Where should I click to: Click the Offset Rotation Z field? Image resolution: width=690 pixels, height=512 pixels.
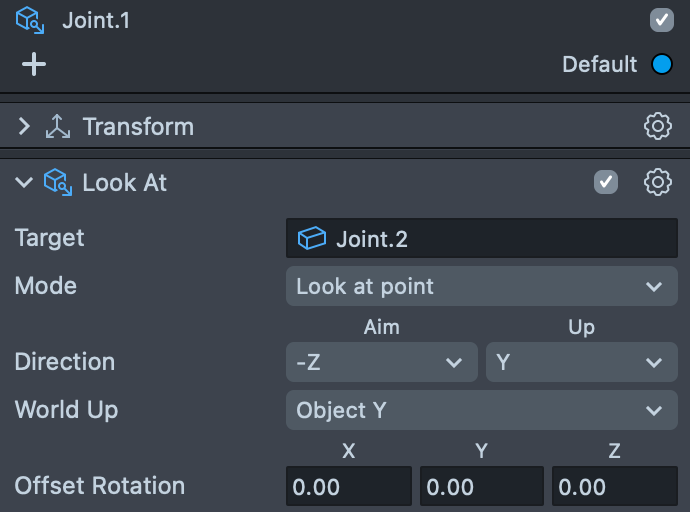(x=614, y=487)
